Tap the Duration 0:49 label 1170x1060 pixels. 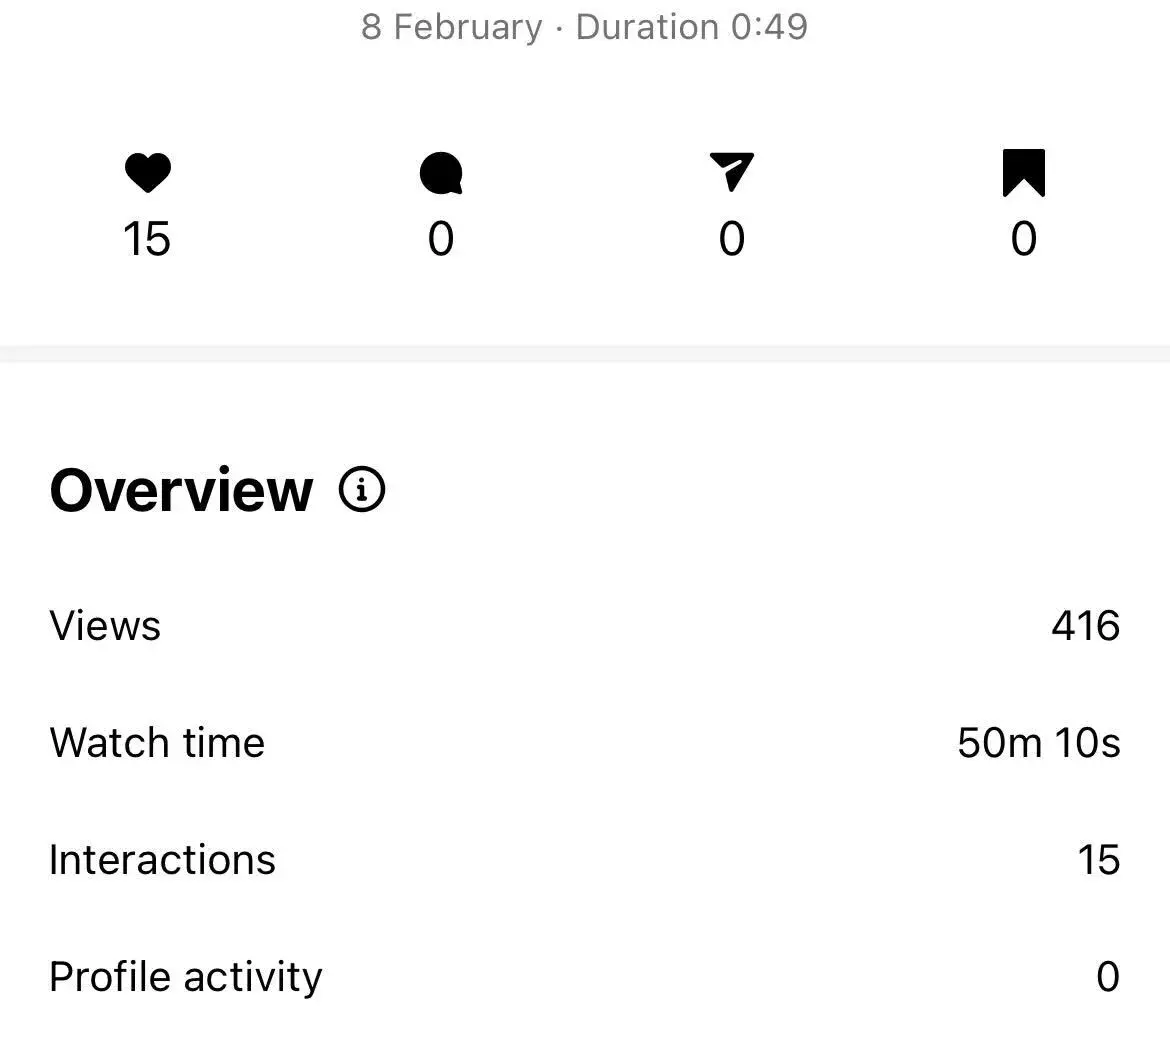point(692,26)
